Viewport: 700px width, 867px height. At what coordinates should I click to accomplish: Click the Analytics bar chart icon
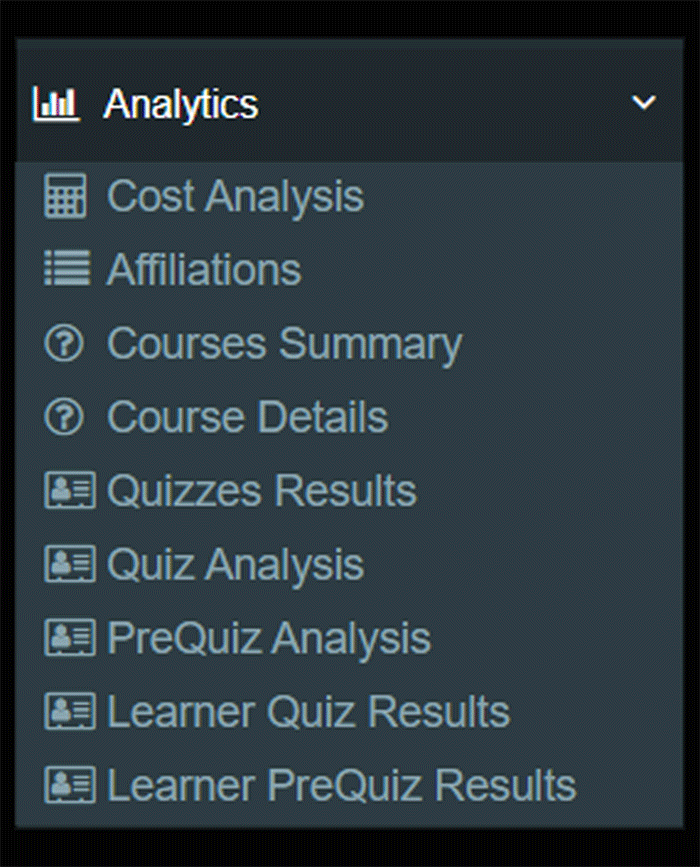tap(55, 104)
